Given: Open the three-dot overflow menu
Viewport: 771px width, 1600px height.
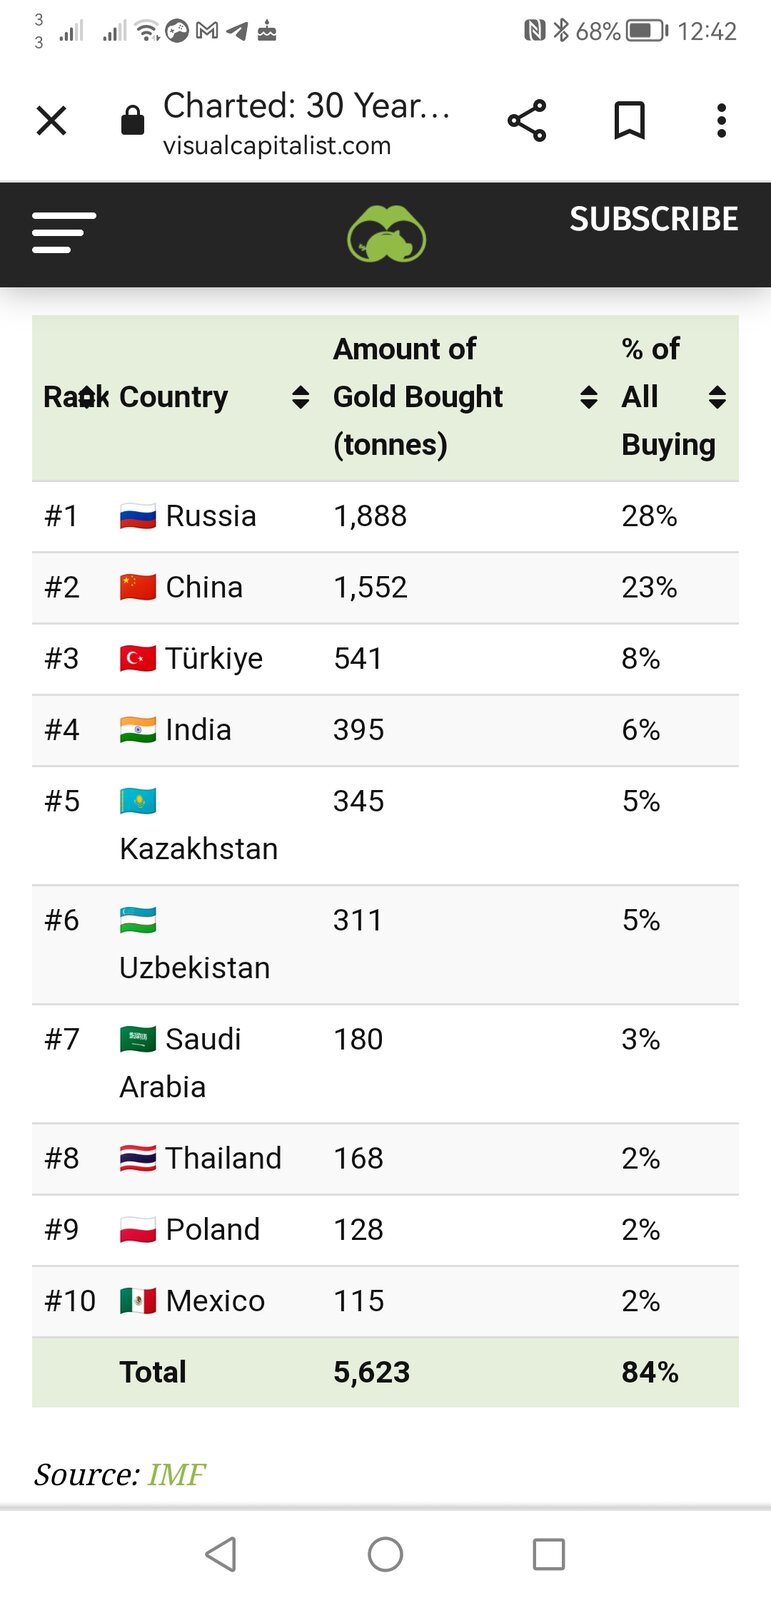Looking at the screenshot, I should pos(721,121).
